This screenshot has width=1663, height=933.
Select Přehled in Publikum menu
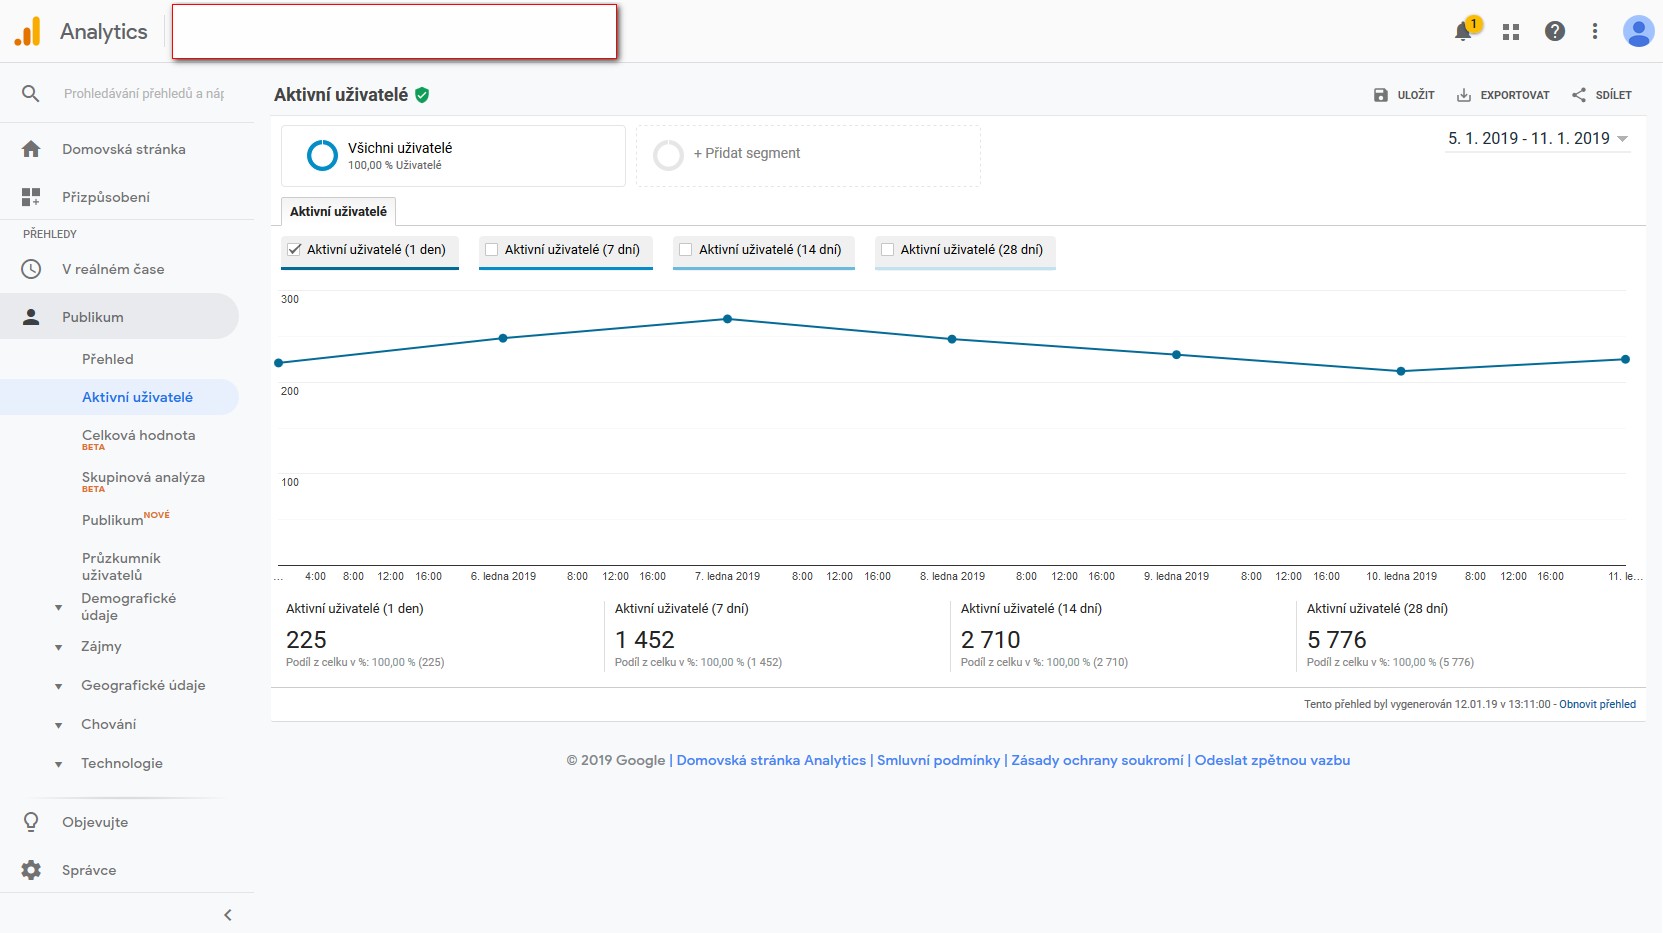tap(108, 359)
